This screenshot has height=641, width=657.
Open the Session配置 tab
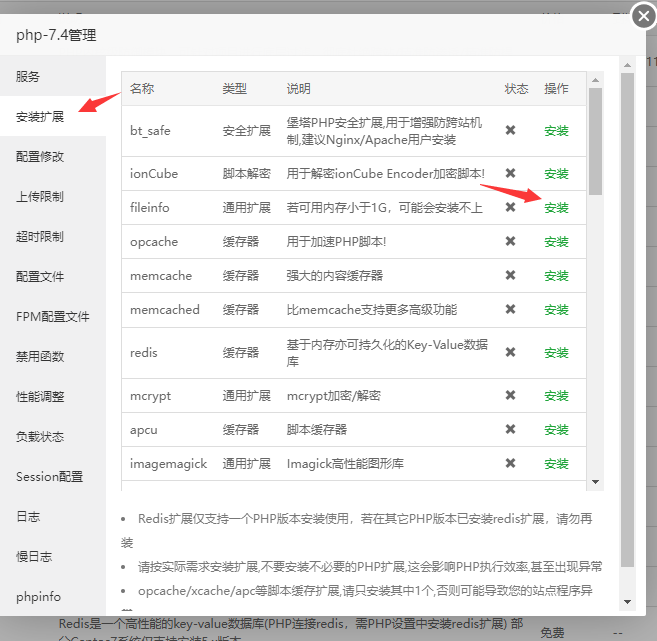(x=53, y=476)
